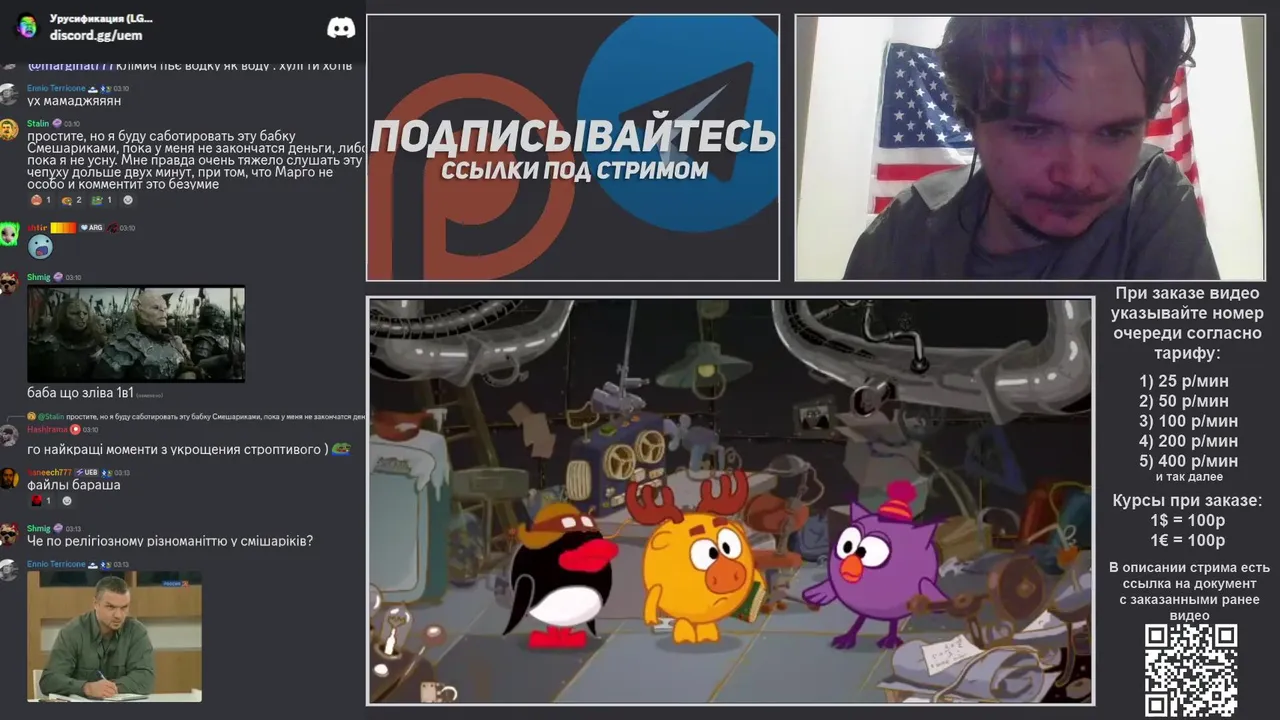1280x720 pixels.
Task: Click the tariff line '4) 200 р/мин'
Action: 1188,441
